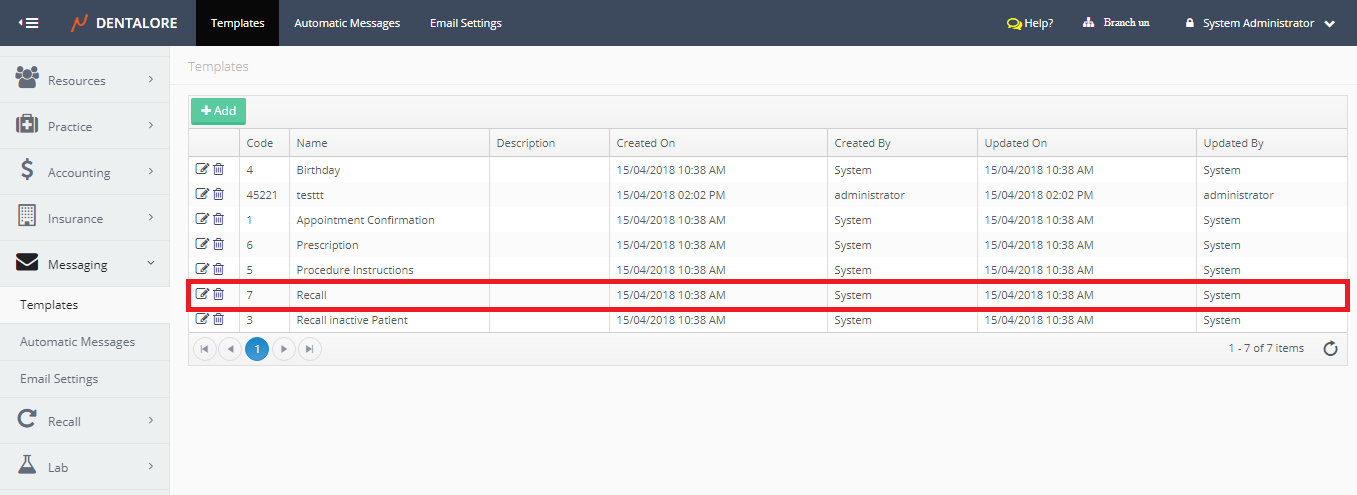Click edit icon for Appointment Confirmation row

pyautogui.click(x=202, y=220)
